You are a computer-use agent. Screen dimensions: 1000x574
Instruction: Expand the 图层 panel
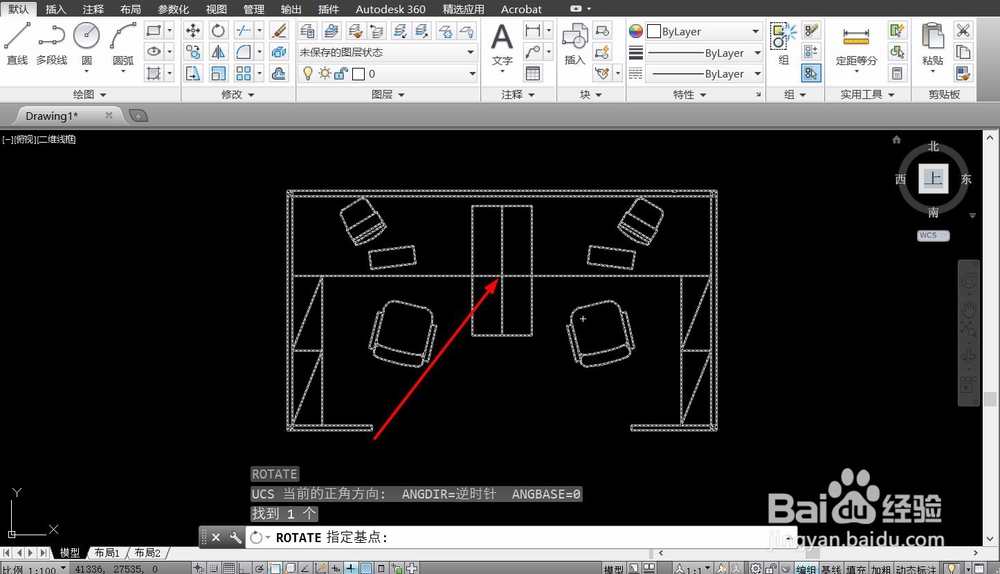click(388, 94)
